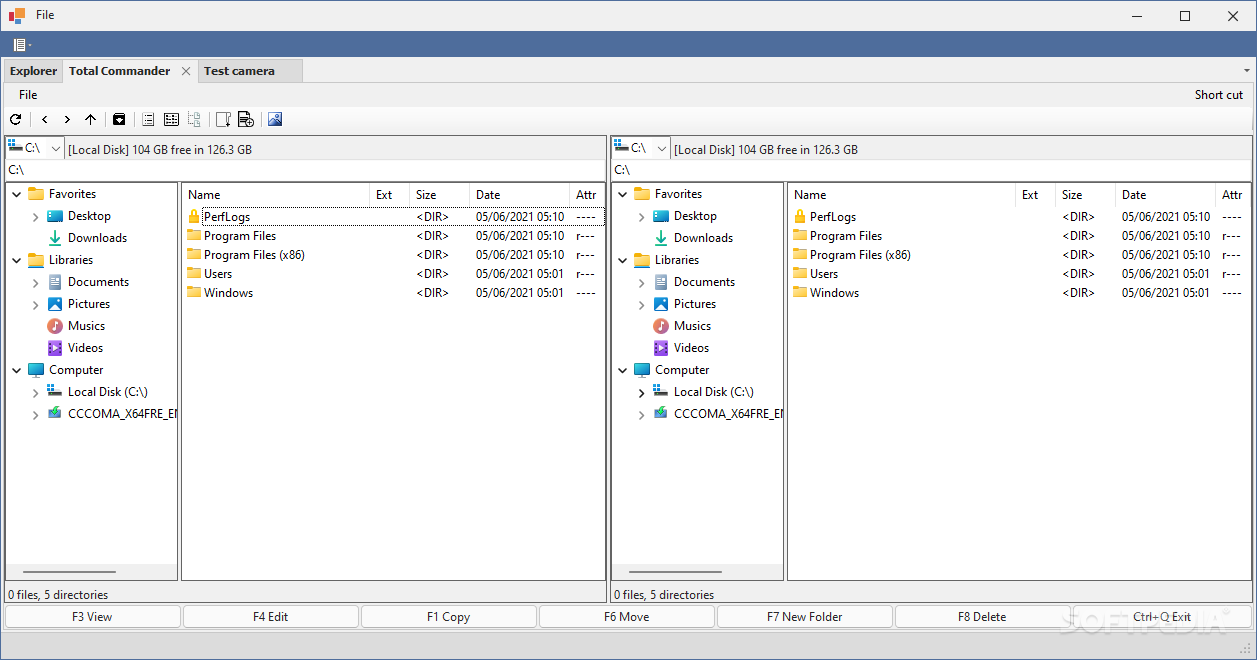Click the picture thumbnail view icon
Viewport: 1257px width, 660px height.
point(275,119)
